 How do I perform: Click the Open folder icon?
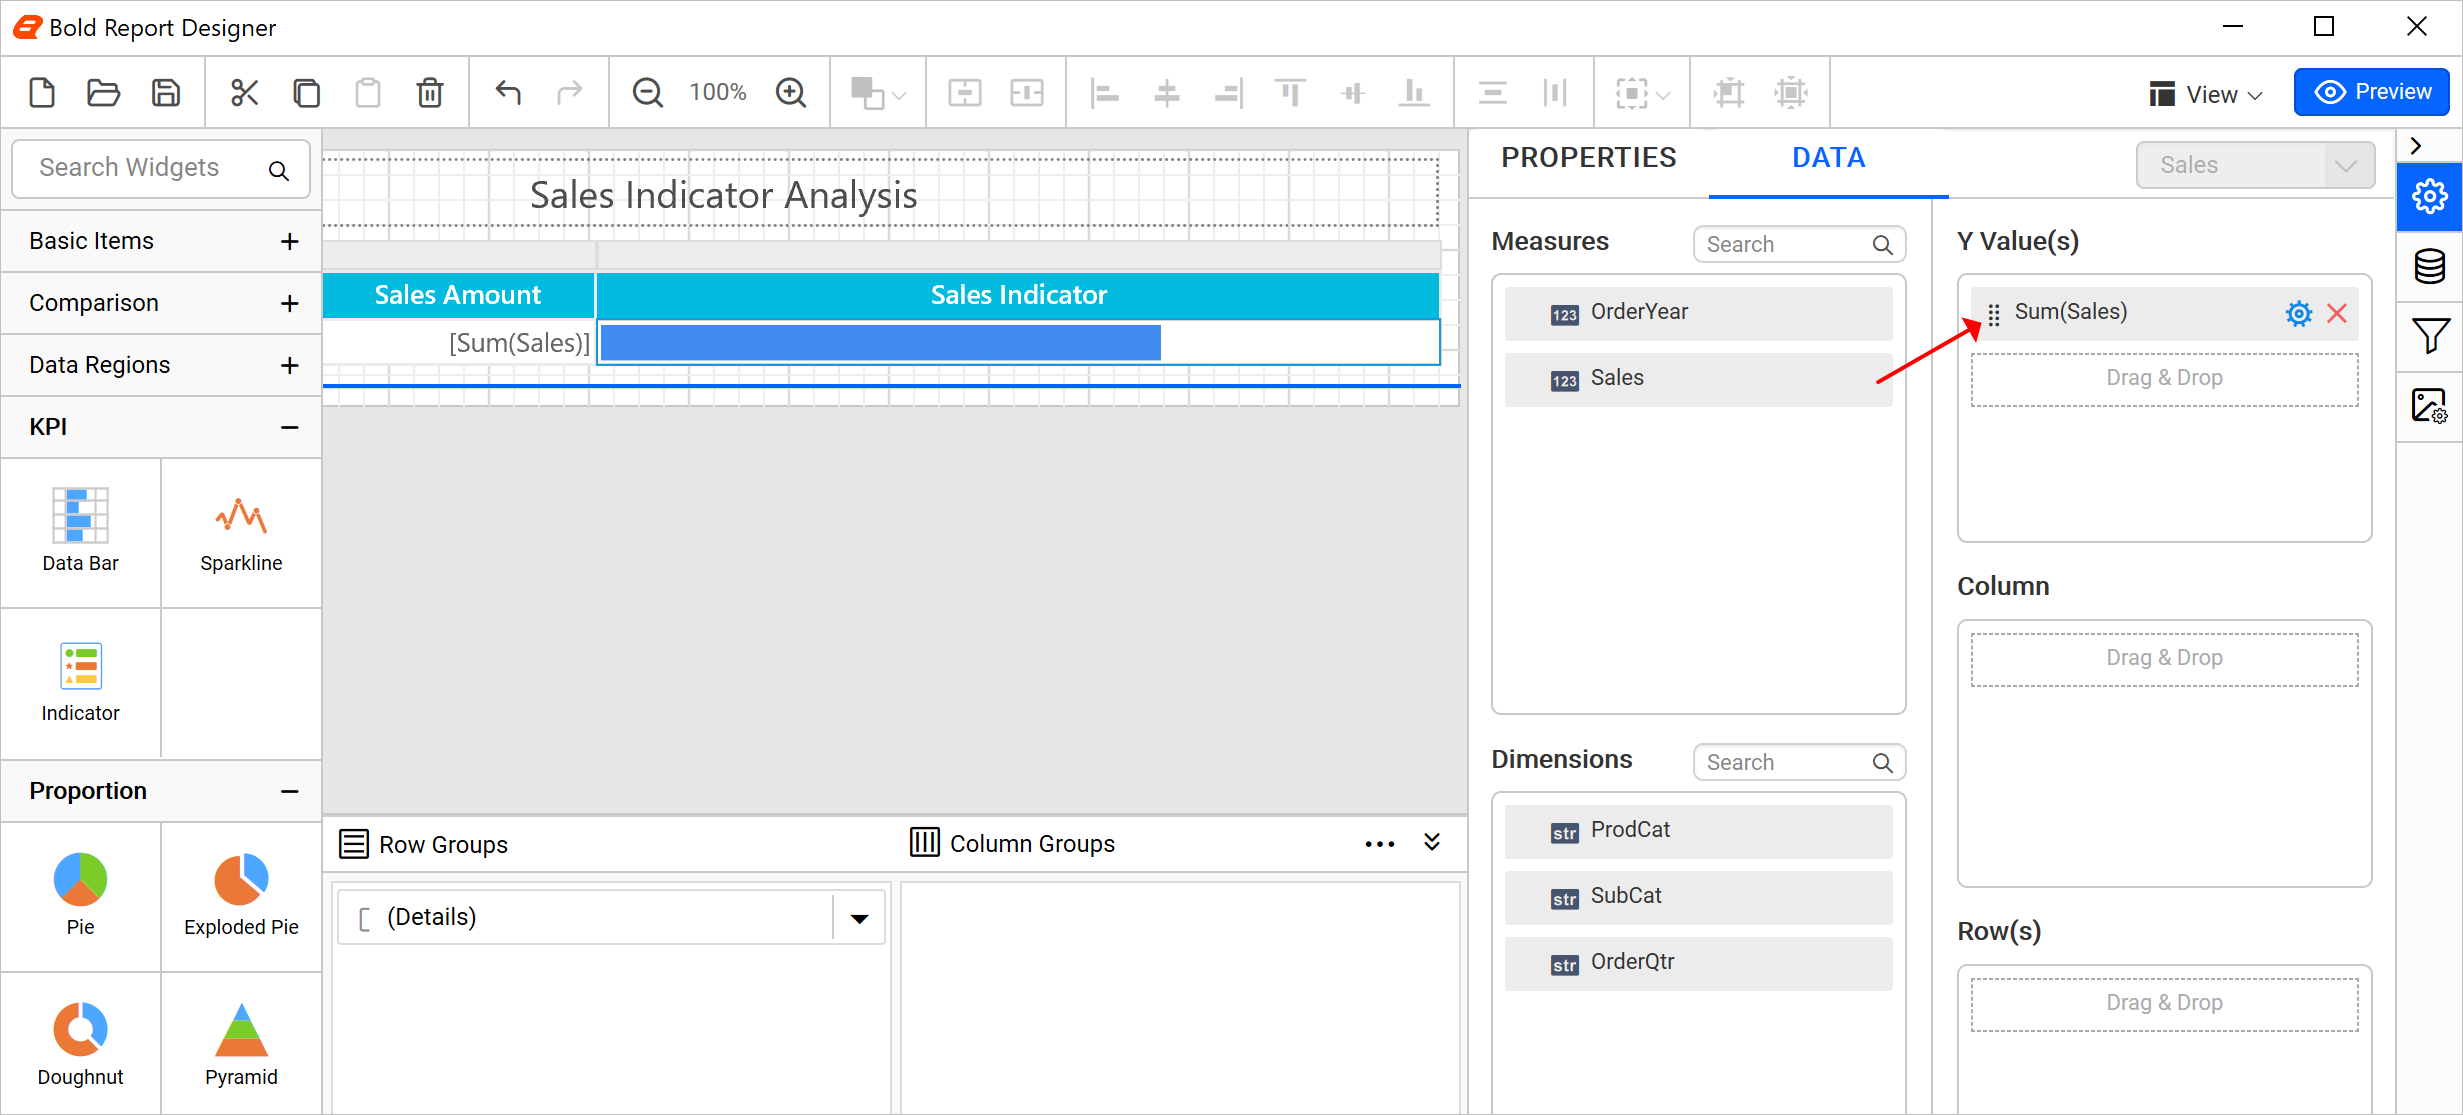coord(103,93)
